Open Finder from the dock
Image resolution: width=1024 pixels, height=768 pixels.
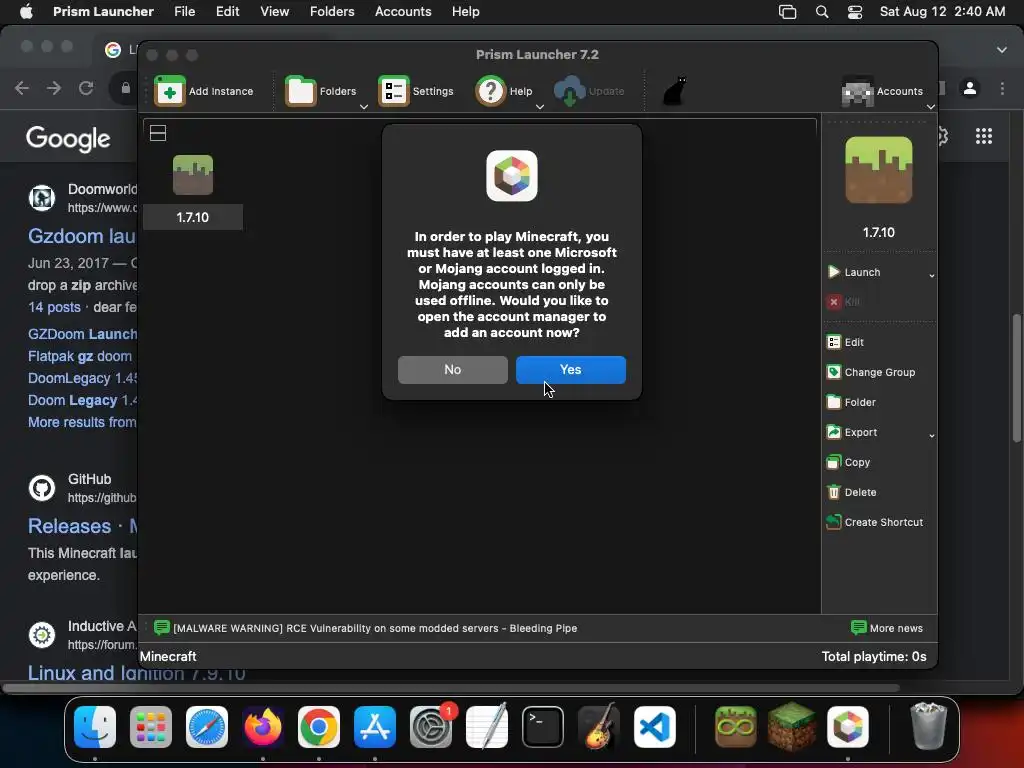(x=95, y=727)
